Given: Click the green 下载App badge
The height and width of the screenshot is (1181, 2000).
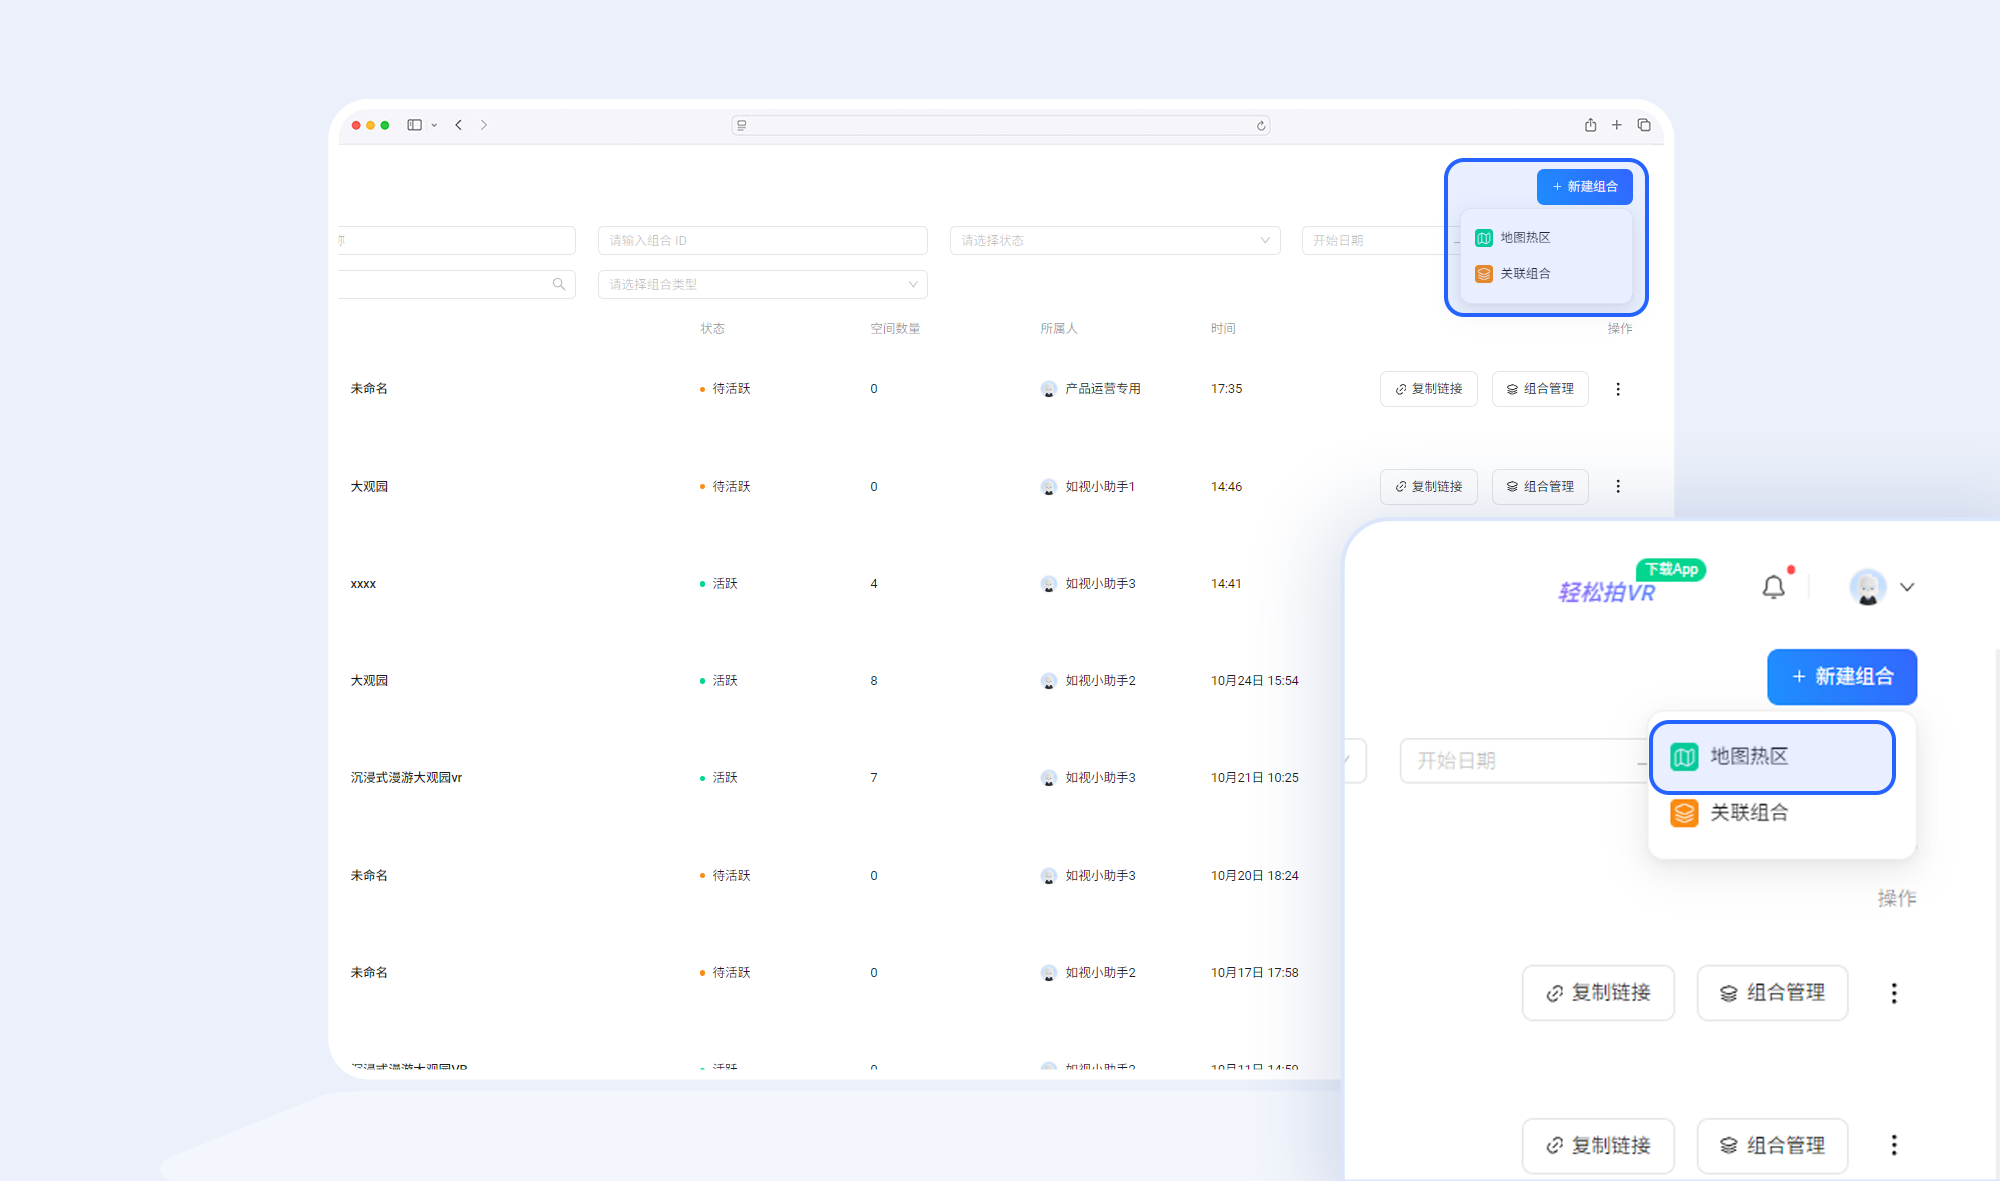Looking at the screenshot, I should pos(1671,569).
